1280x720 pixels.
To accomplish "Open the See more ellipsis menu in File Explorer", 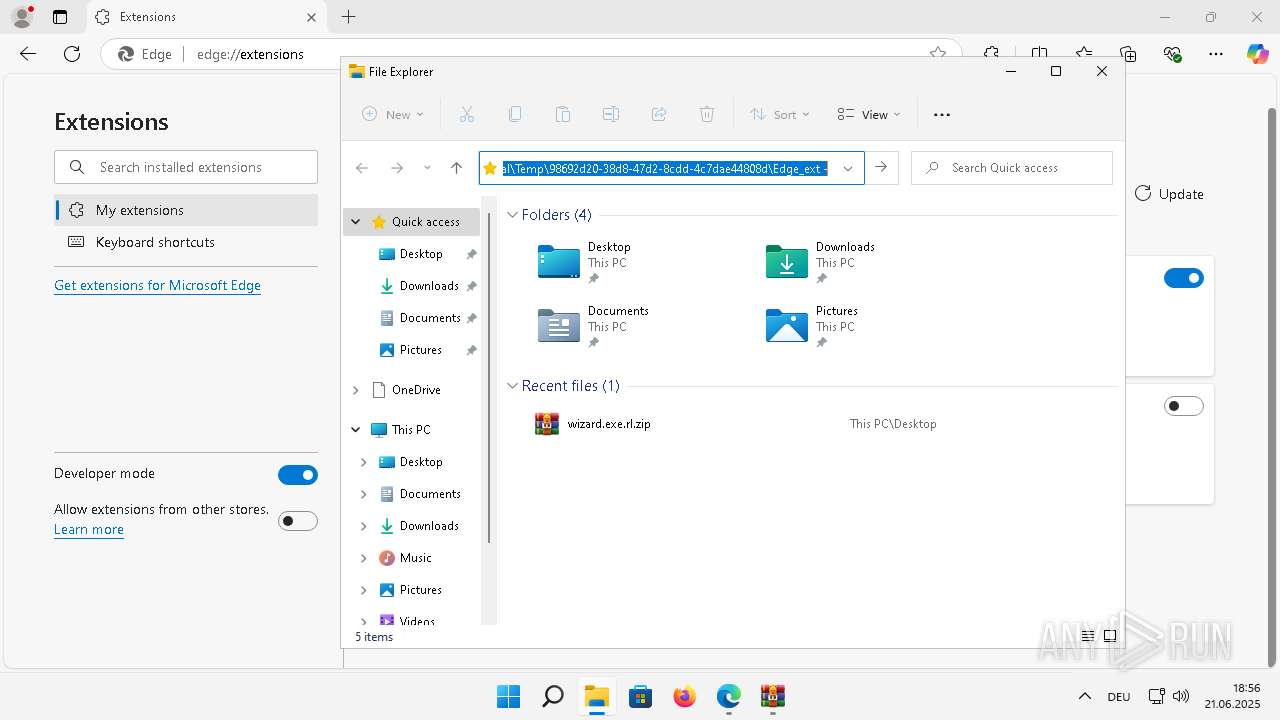I will pos(941,114).
